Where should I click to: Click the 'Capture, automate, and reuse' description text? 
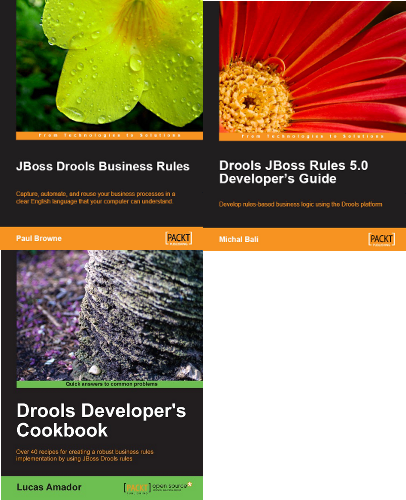point(96,198)
